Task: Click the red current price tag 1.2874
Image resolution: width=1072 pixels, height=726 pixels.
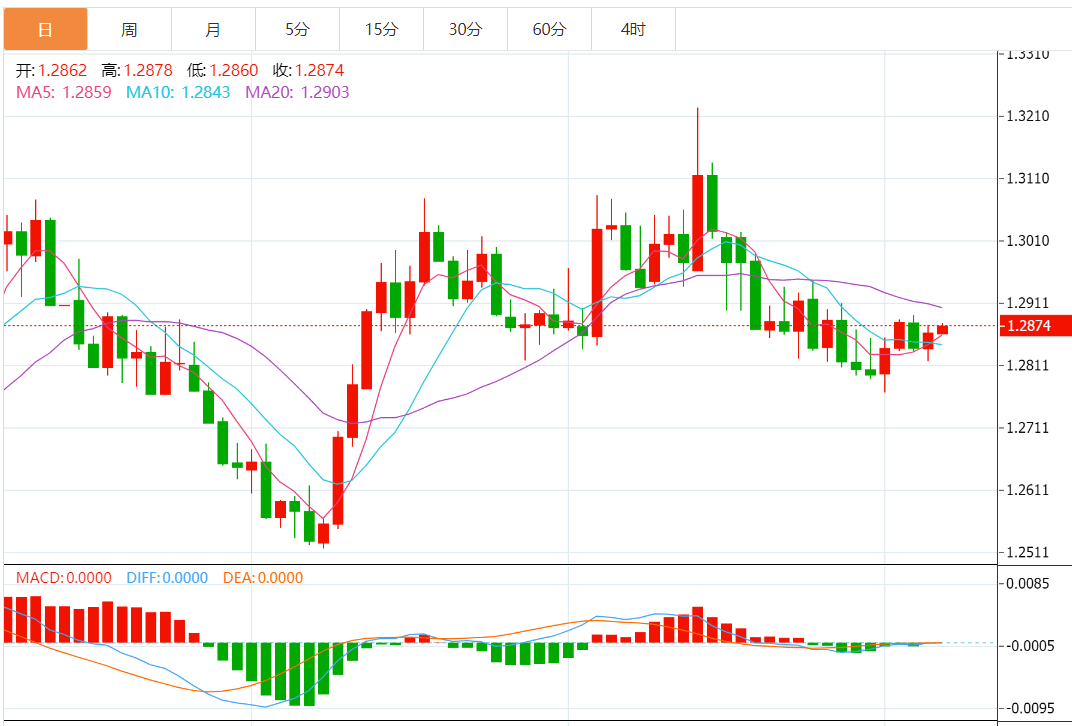Action: point(1035,325)
